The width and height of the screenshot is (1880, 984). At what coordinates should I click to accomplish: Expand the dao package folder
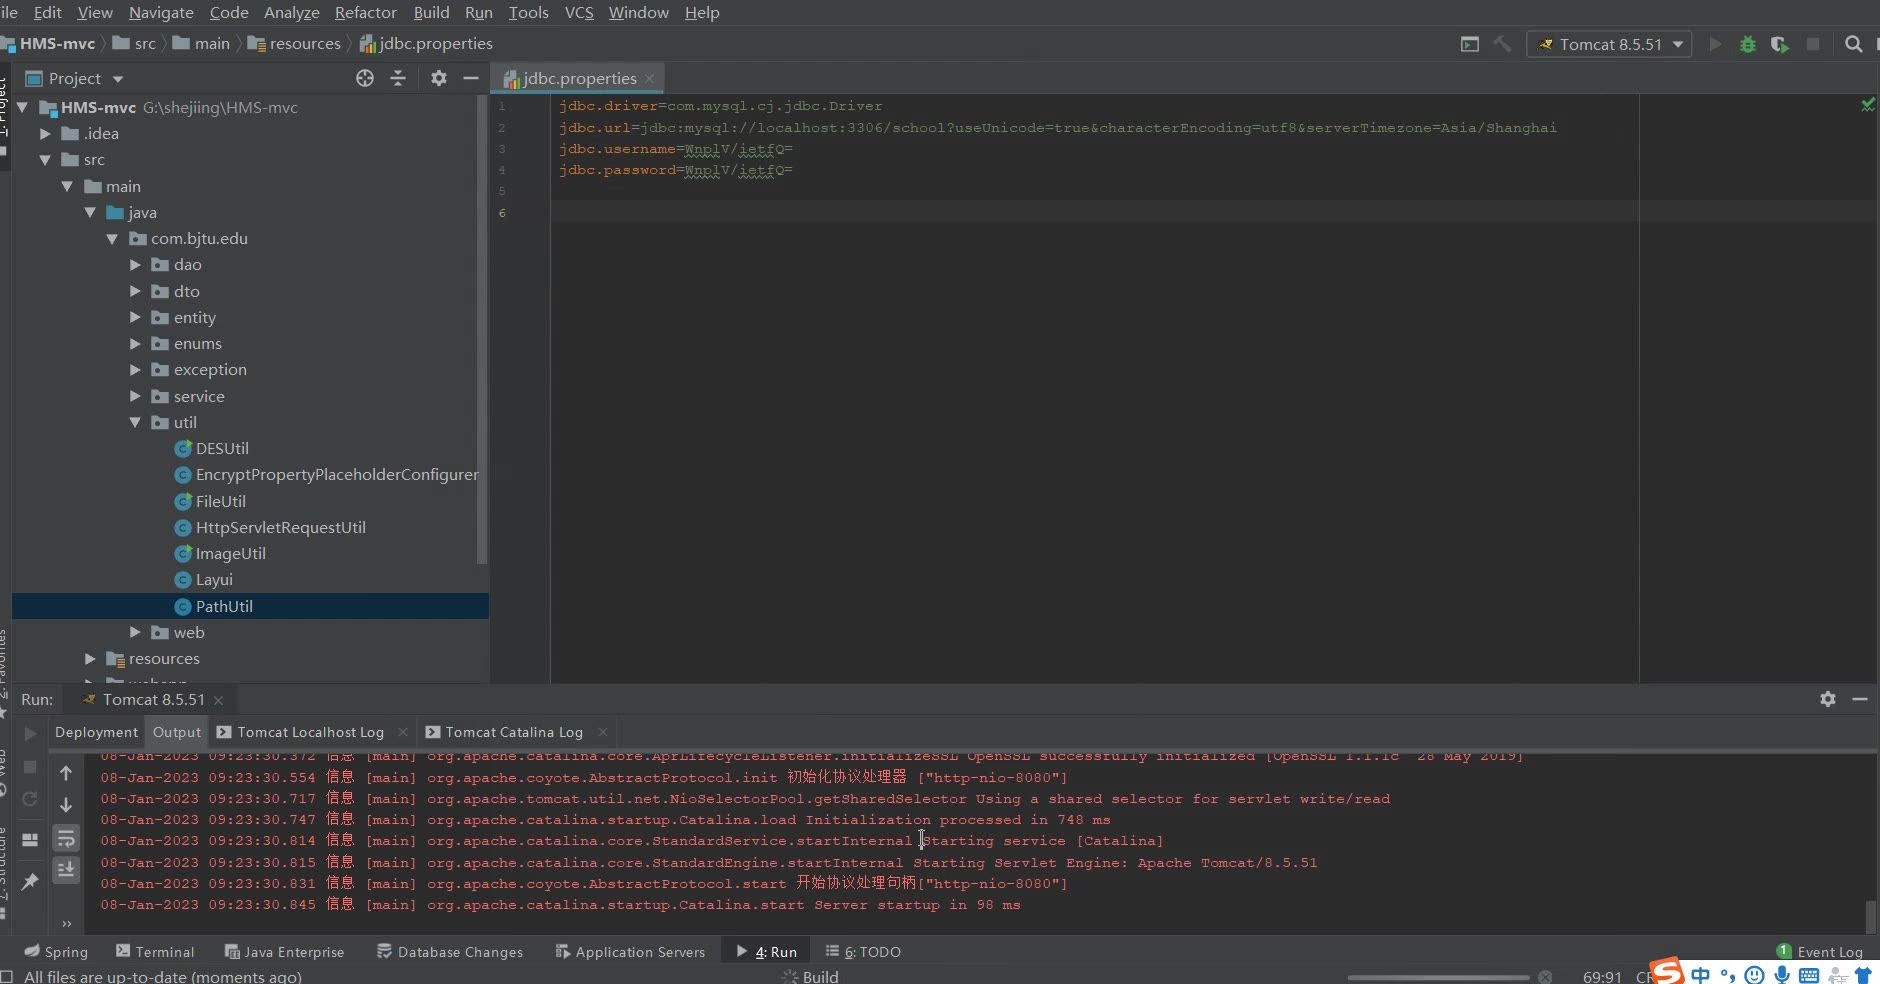point(135,265)
